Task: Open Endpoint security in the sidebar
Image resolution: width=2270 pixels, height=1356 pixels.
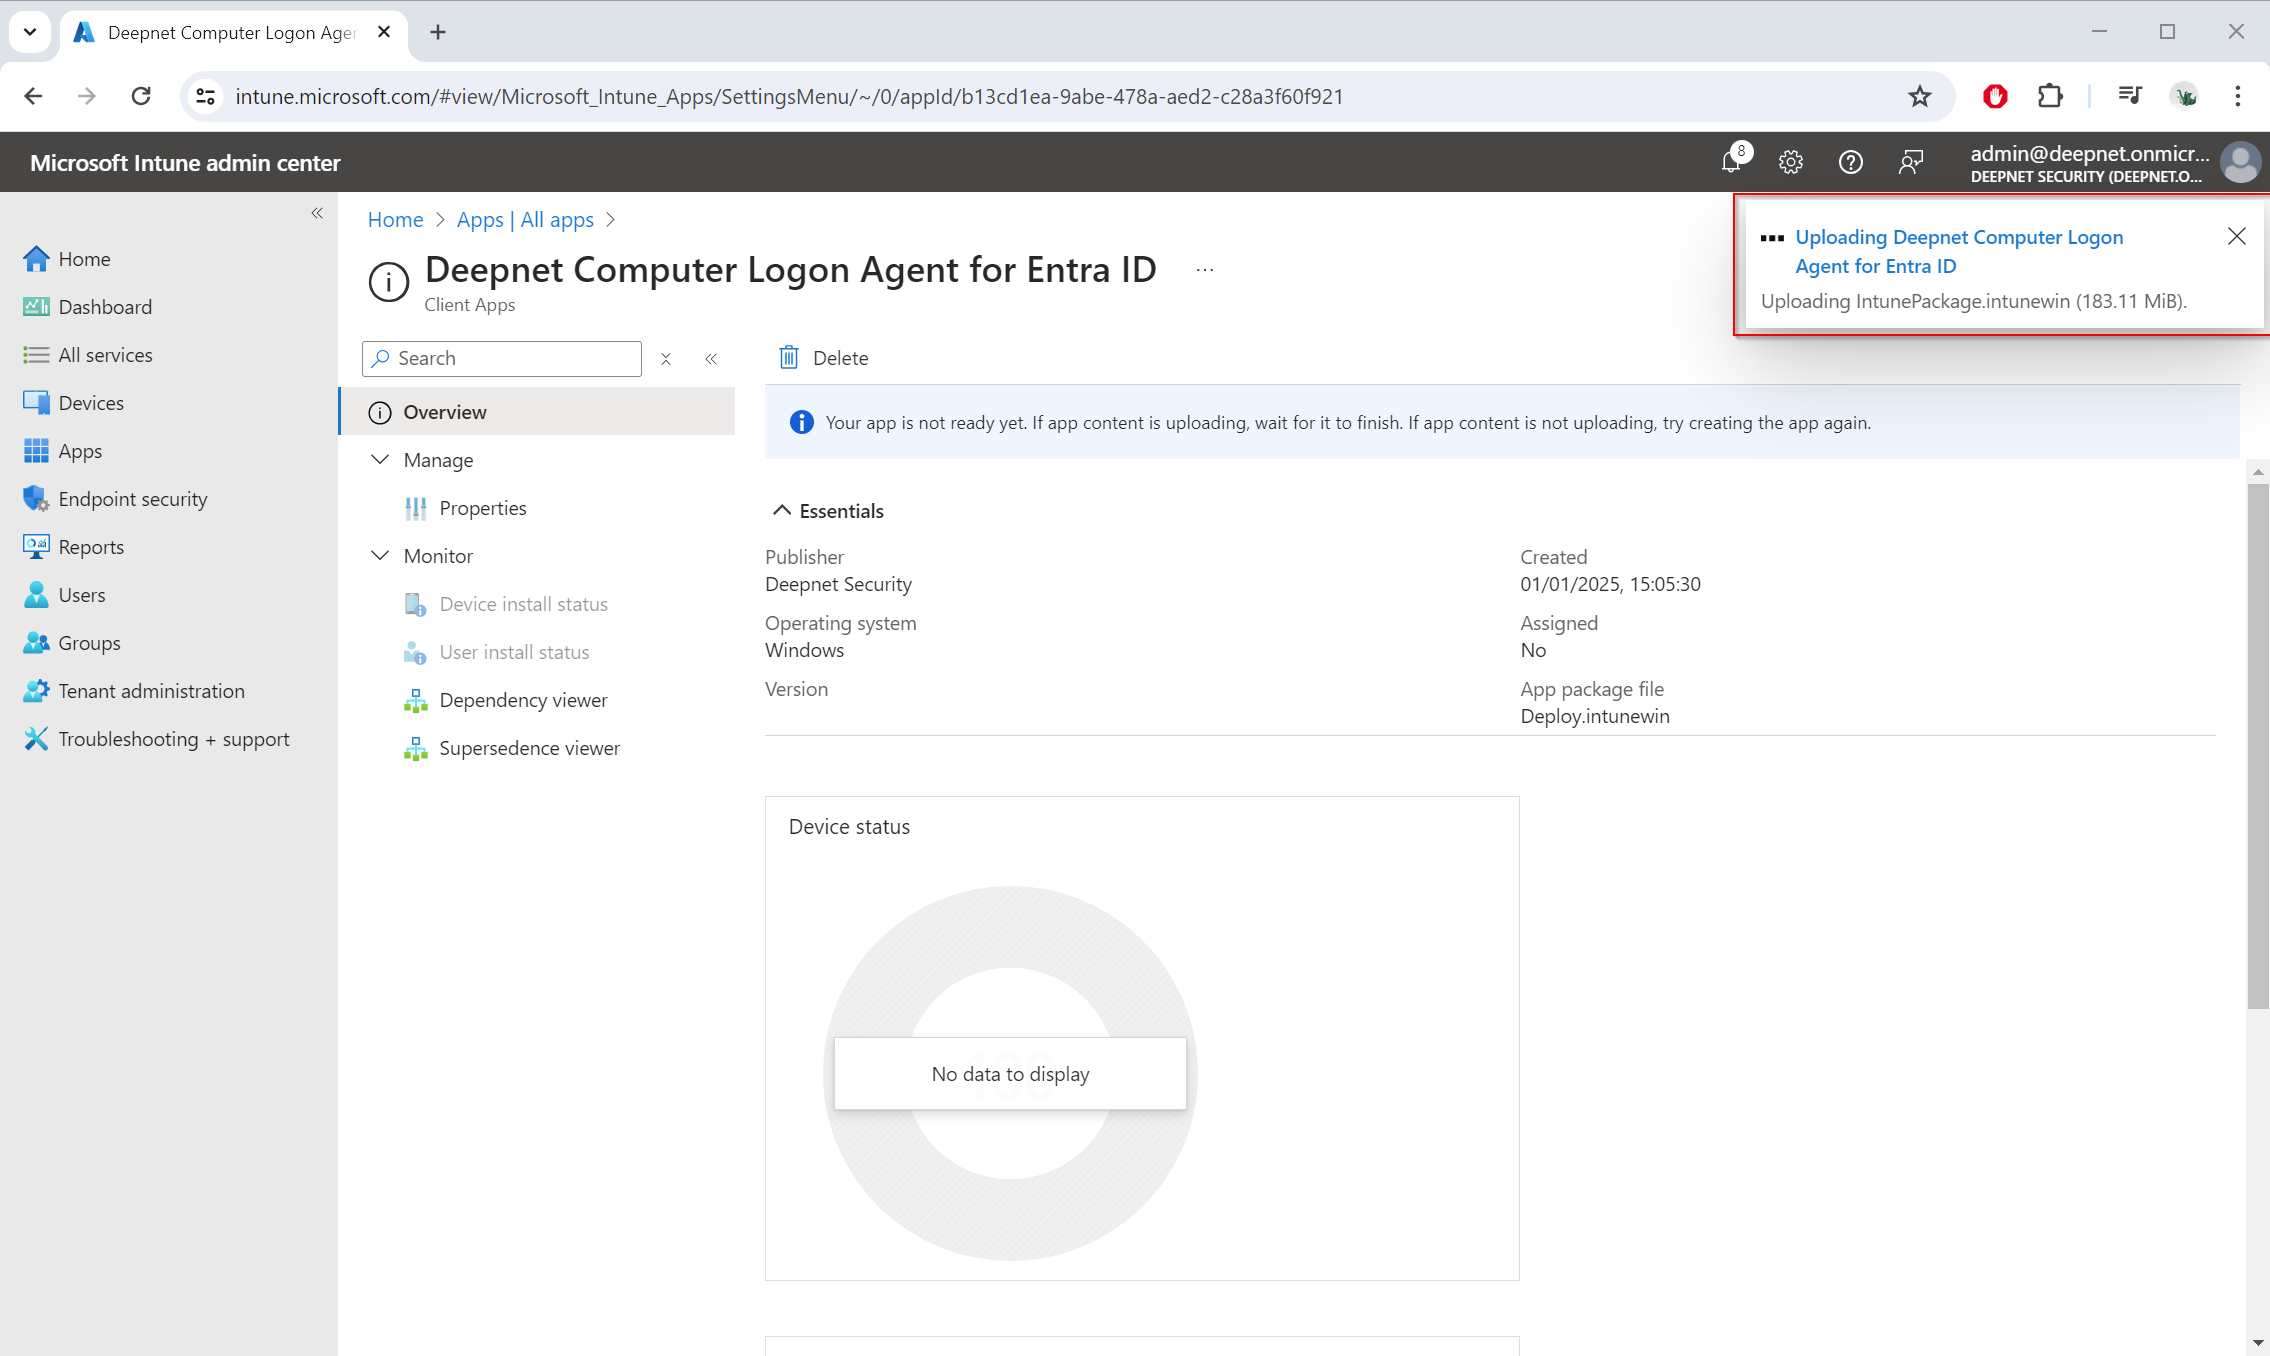Action: coord(132,499)
